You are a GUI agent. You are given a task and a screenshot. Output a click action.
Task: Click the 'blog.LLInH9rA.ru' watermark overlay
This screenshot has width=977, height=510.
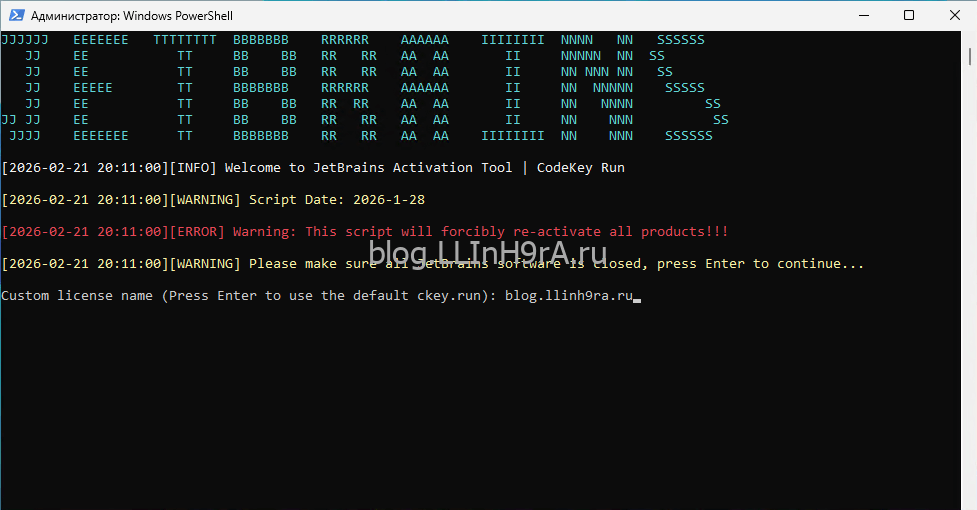tap(492, 254)
